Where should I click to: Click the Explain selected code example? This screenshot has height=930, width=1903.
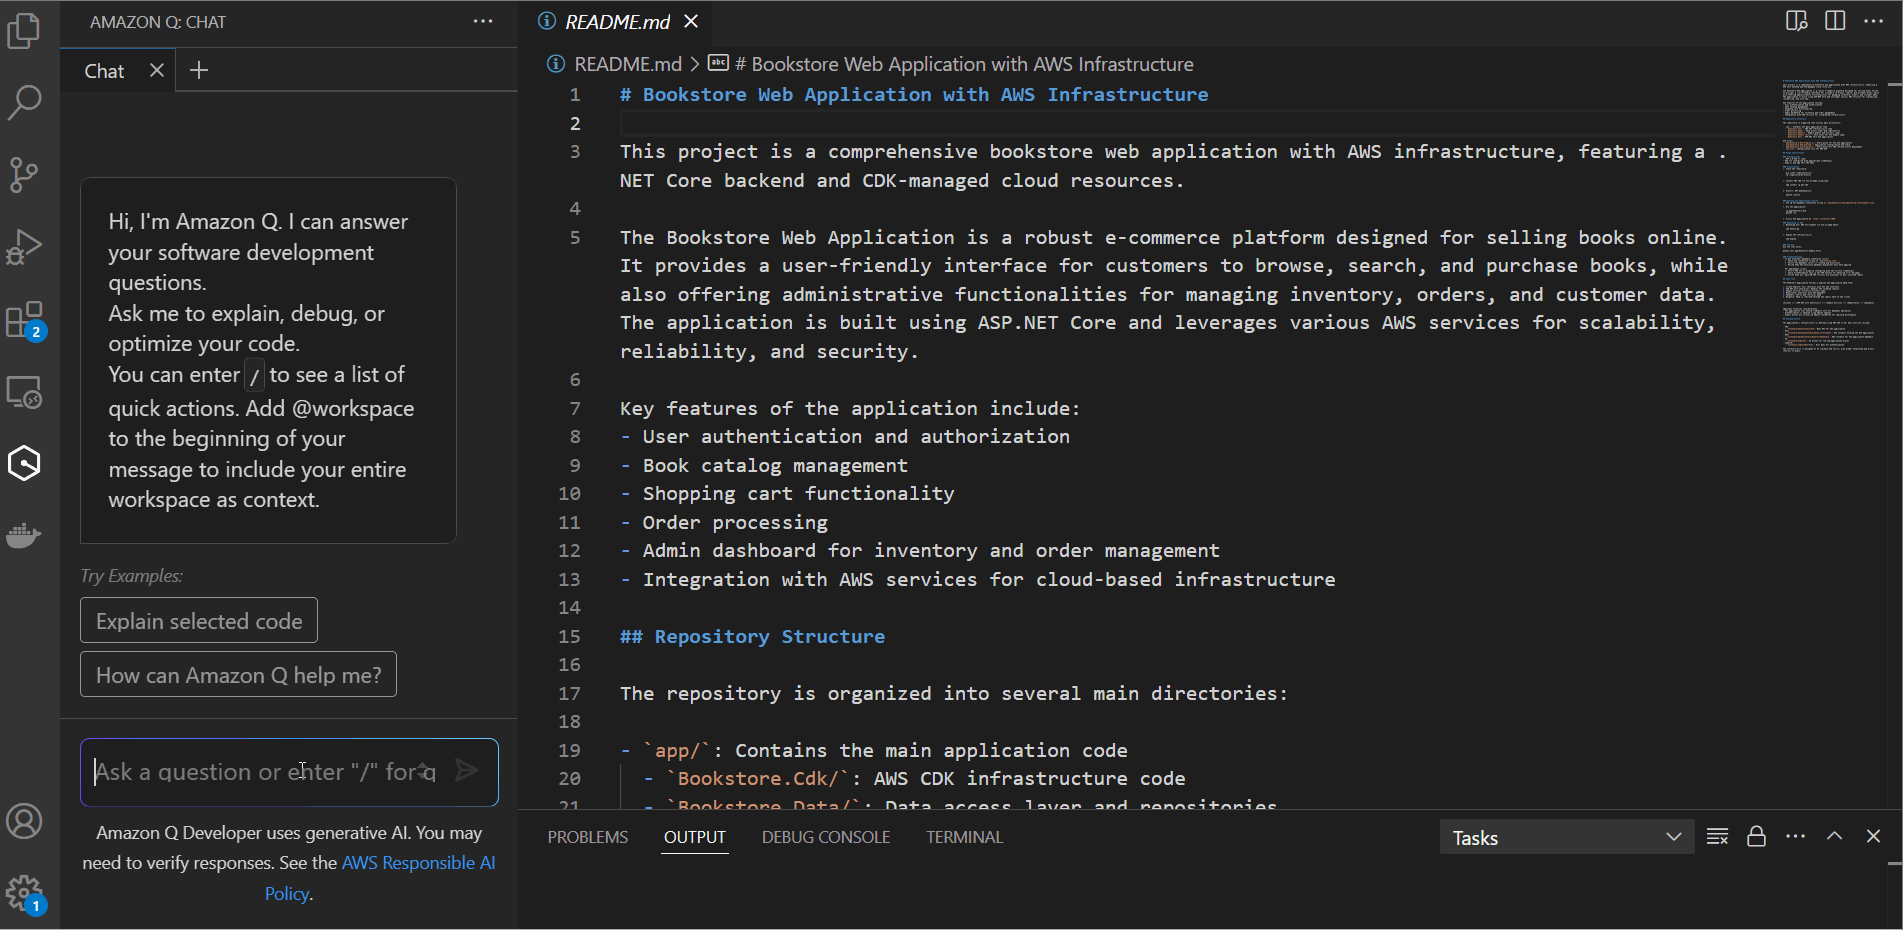[x=198, y=620]
